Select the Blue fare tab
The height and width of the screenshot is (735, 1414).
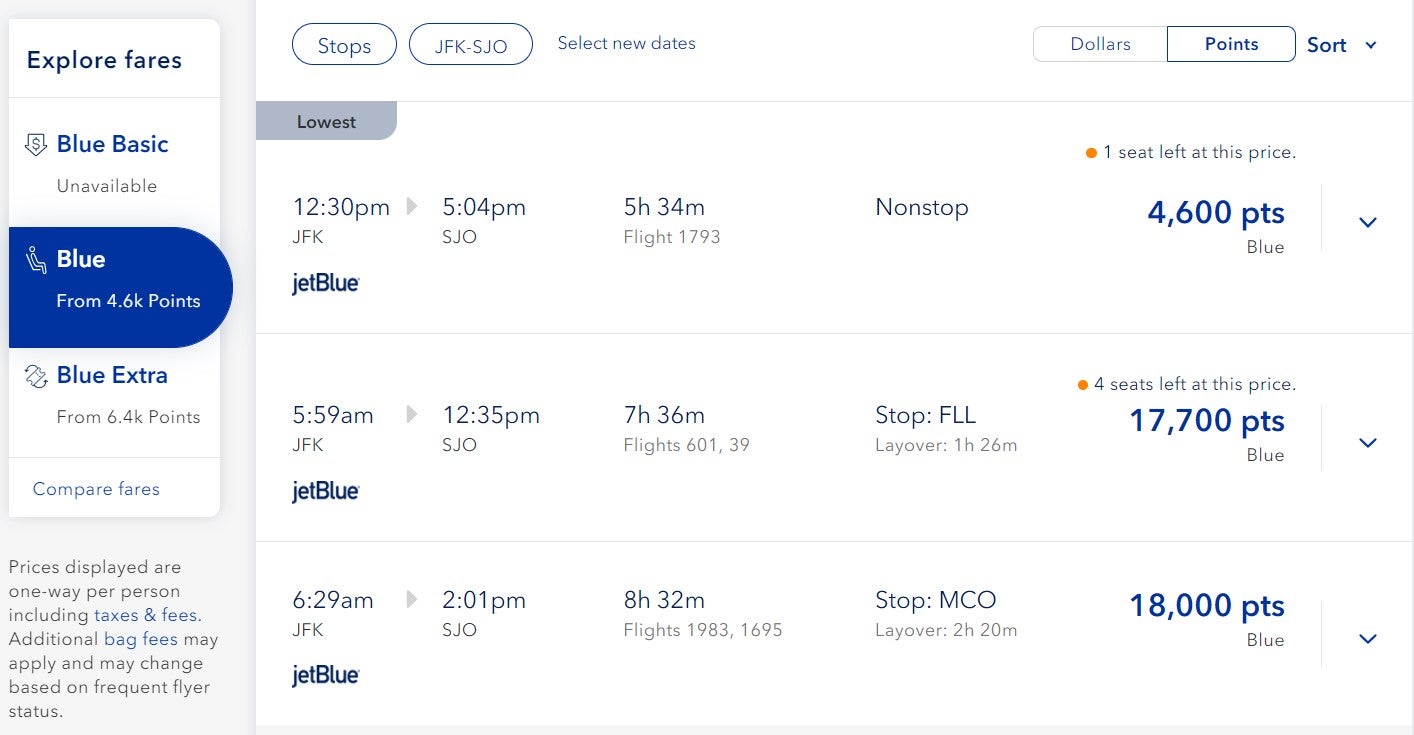[120, 287]
